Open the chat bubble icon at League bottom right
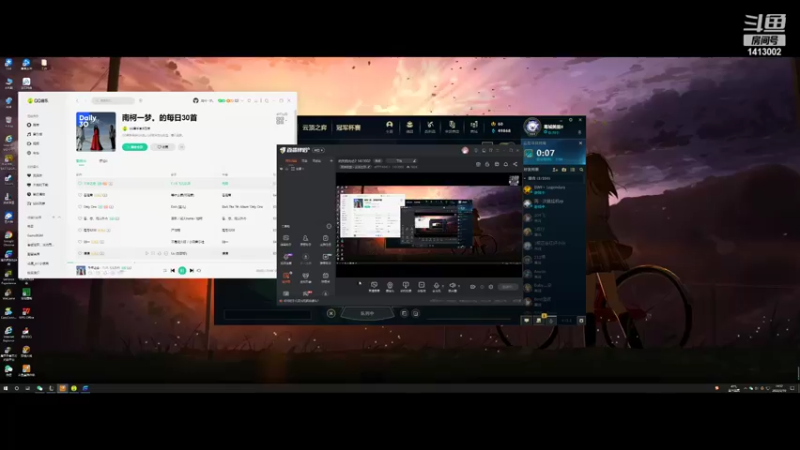800x450 pixels. pos(527,320)
